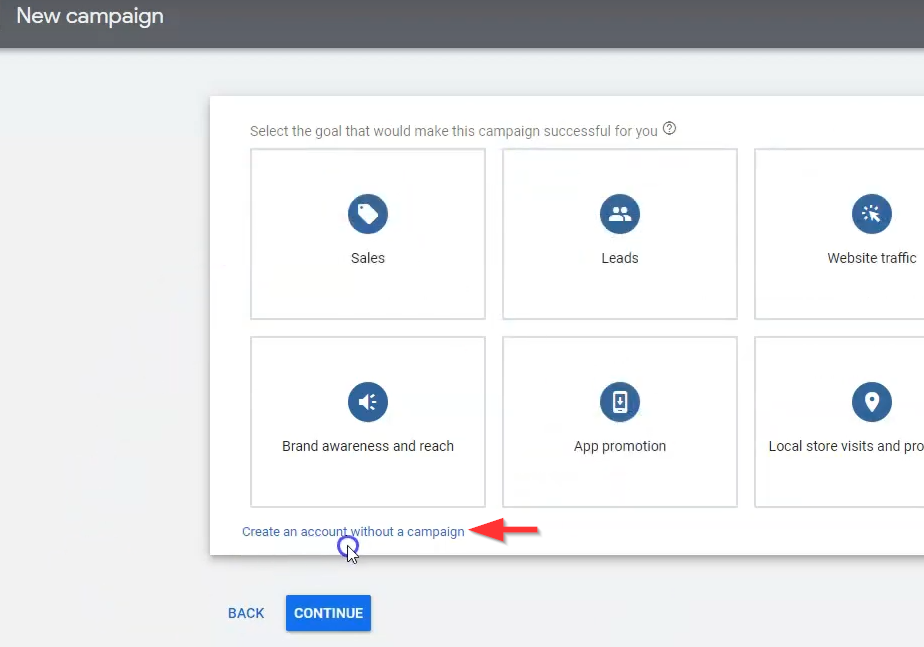Screen dimensions: 924x647
Task: Choose the Local store visits label
Action: 846,446
